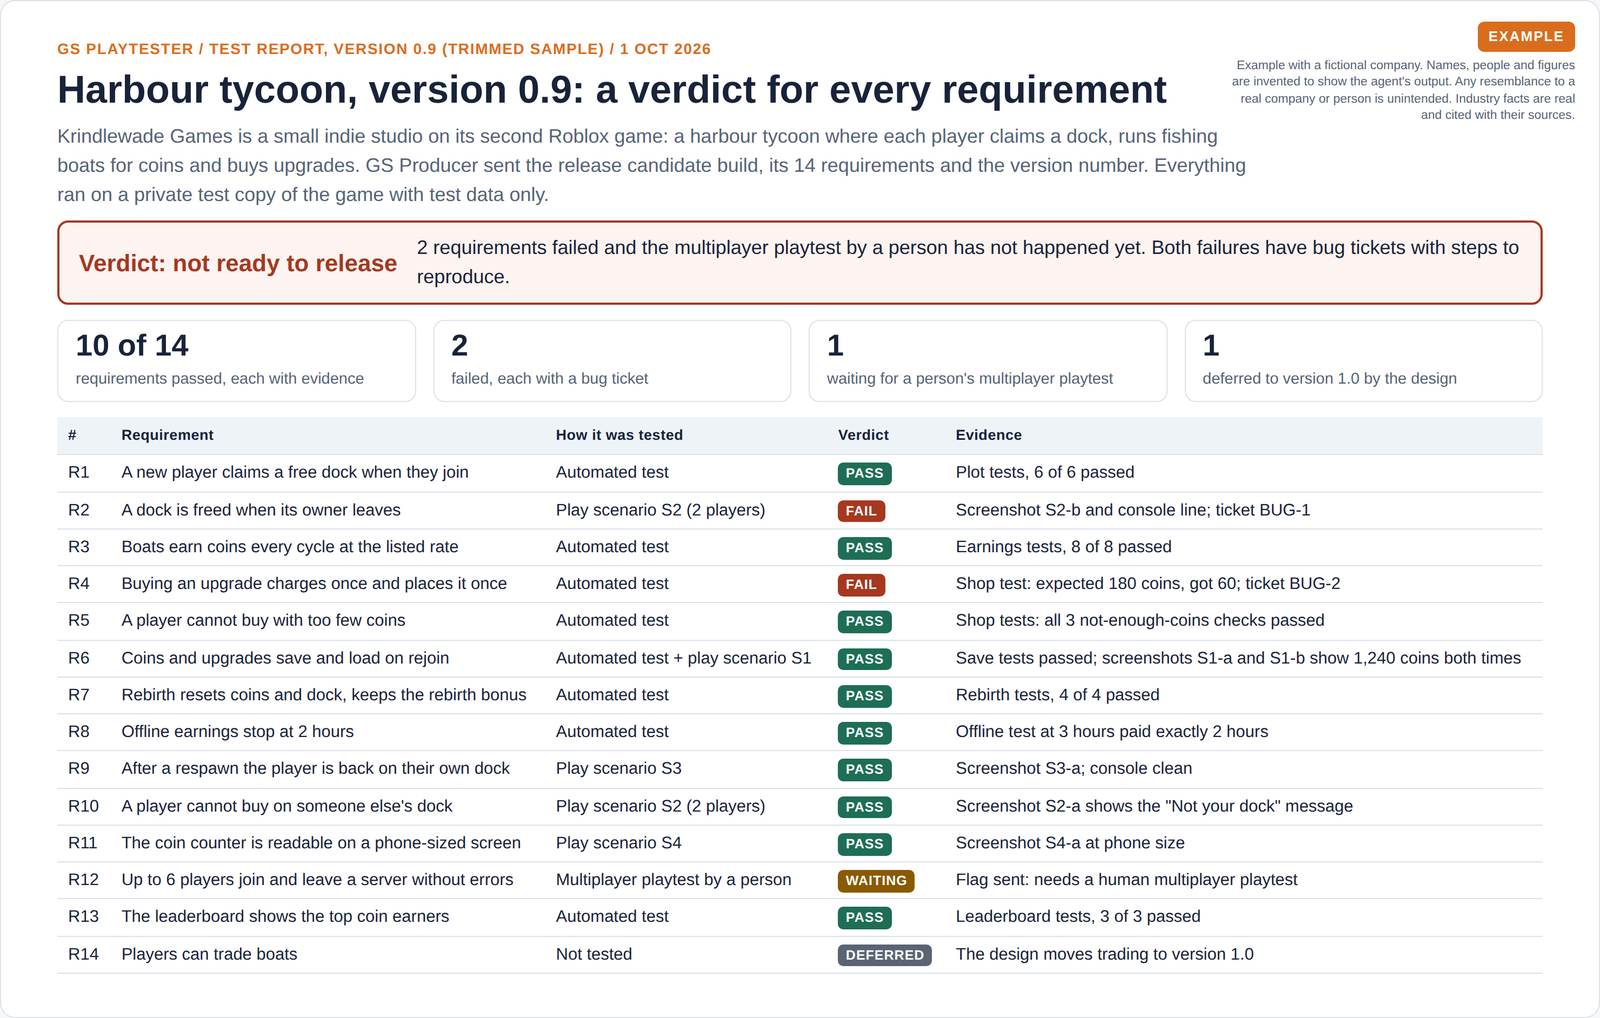Select the "deferred to version 1.0 by the design" text
Viewport: 1600px width, 1018px height.
[1329, 378]
